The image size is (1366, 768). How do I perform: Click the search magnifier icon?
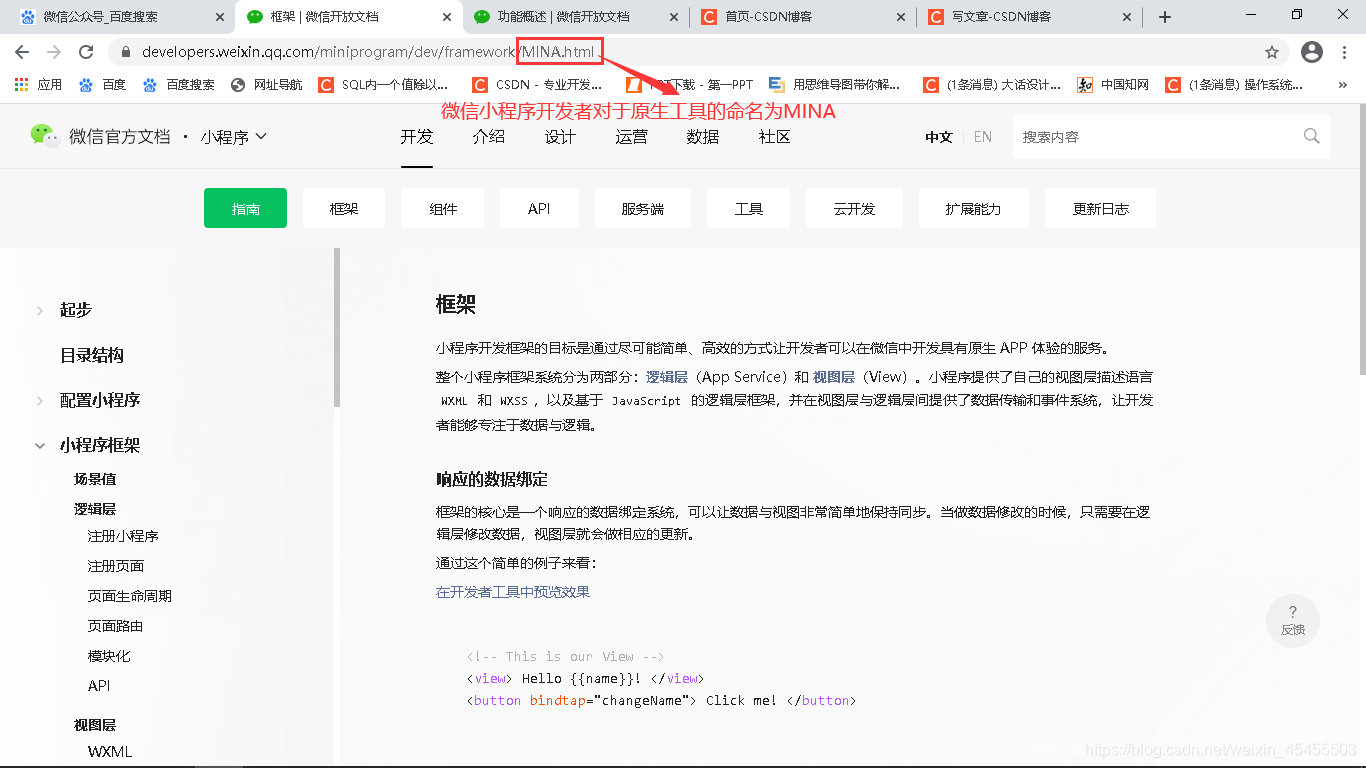(1312, 136)
